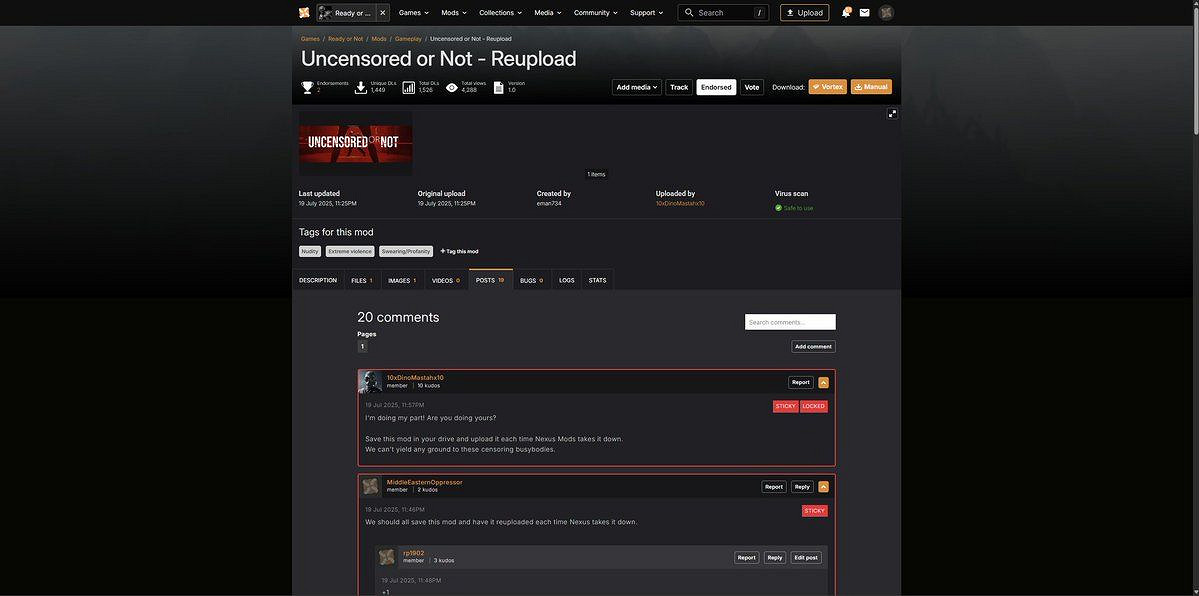Open the notifications bell

coord(845,13)
